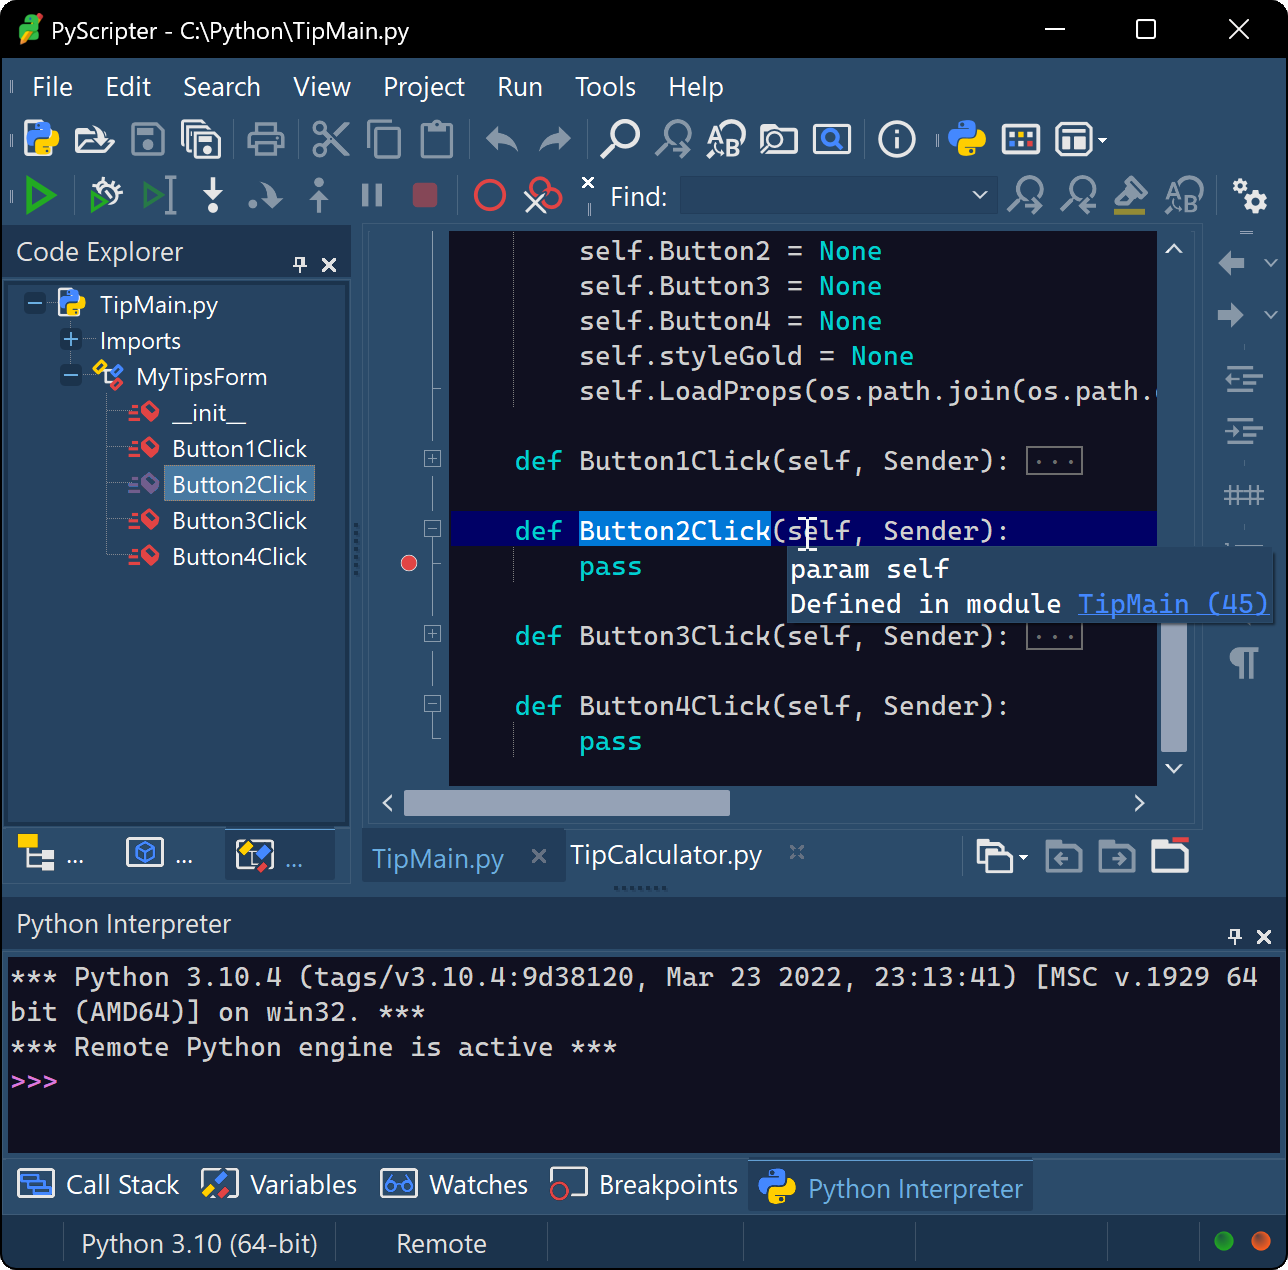Click the editor horizontal scrollbar thumb
The image size is (1288, 1270).
tap(566, 803)
